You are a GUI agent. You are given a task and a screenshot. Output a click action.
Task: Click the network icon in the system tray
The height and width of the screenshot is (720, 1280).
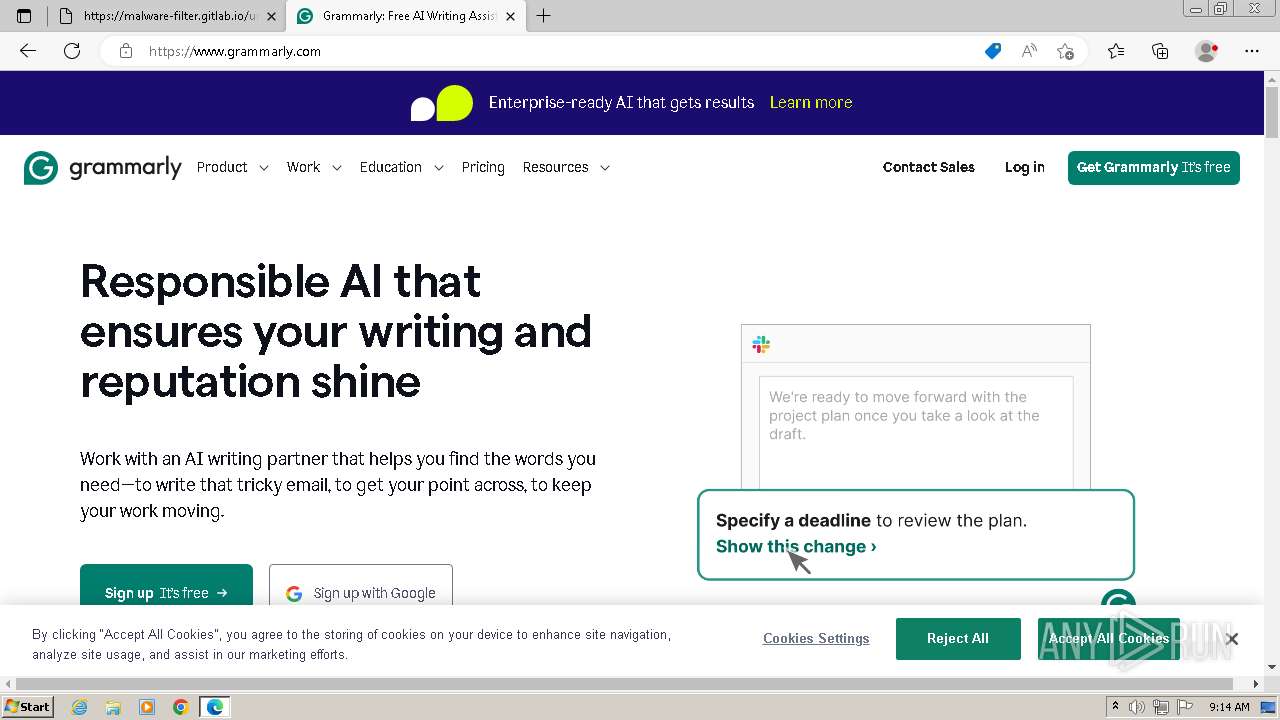pos(1160,707)
